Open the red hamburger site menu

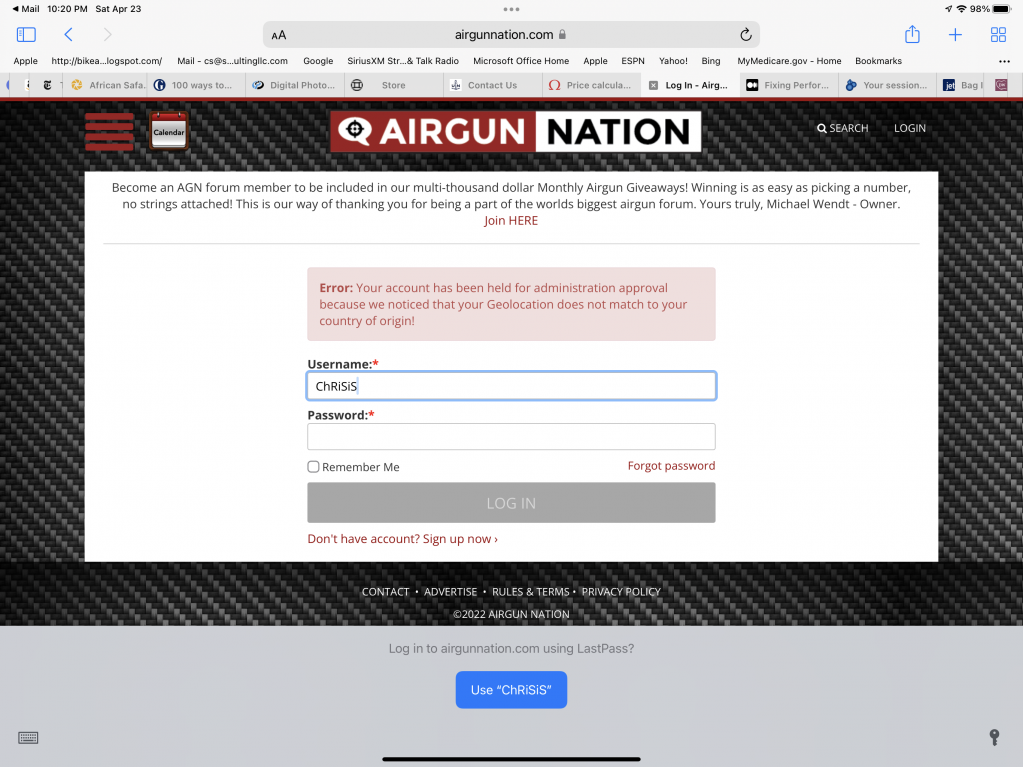[109, 132]
